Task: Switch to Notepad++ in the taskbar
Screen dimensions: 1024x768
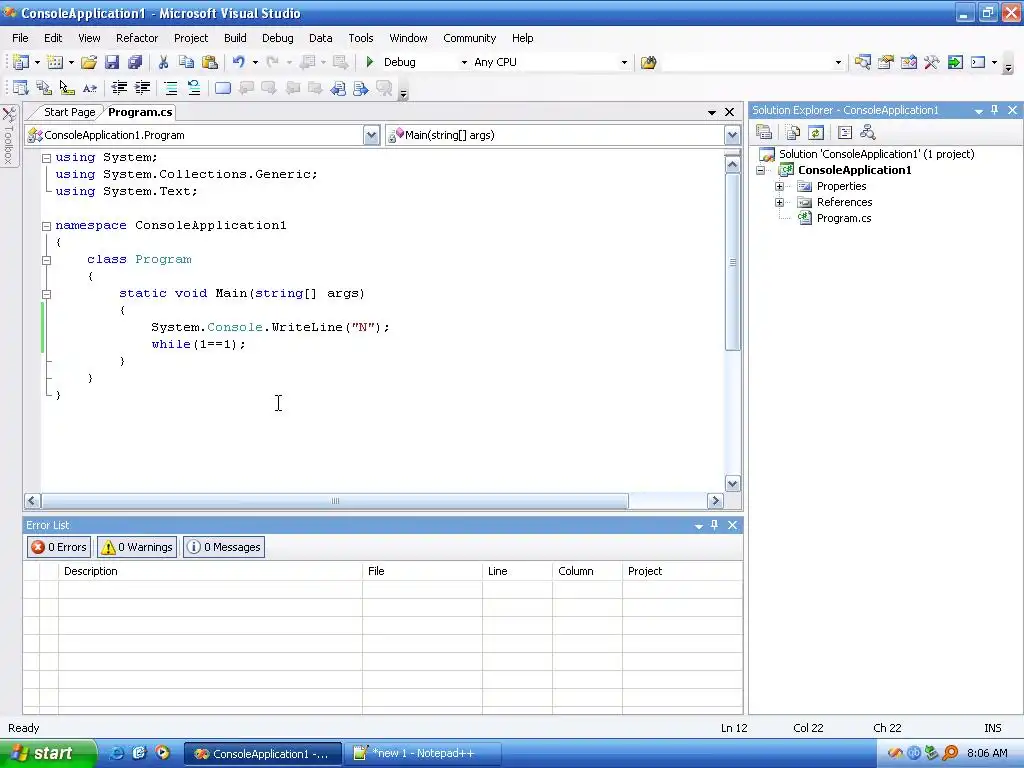Action: point(423,753)
